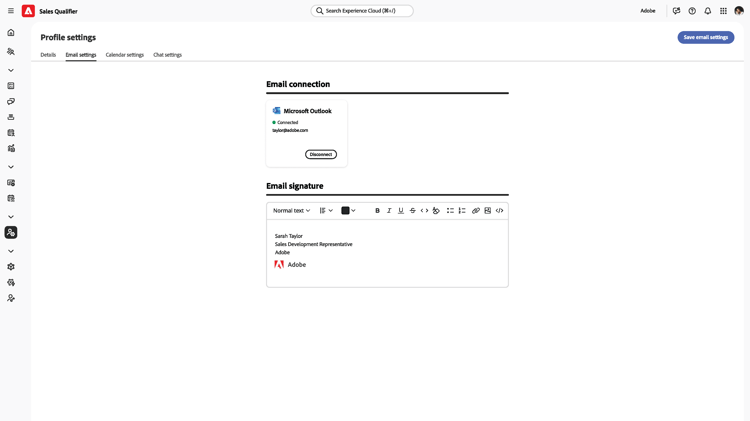750x421 pixels.
Task: Click the Microsoft Outlook icon
Action: click(276, 111)
